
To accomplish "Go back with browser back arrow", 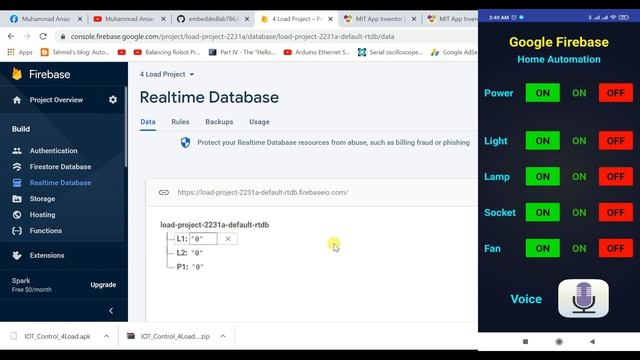I will 11,36.
